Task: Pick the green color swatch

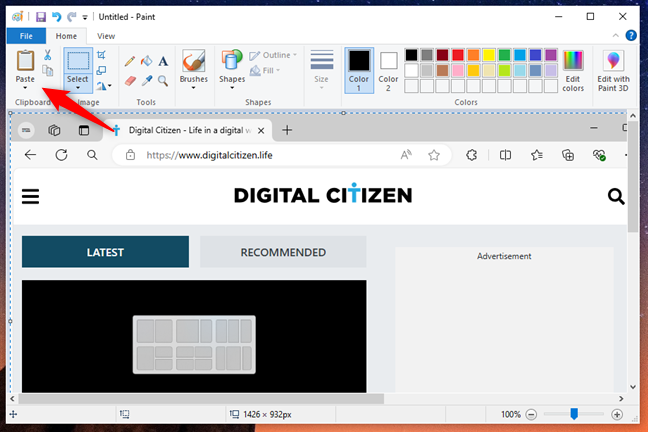Action: click(x=504, y=55)
